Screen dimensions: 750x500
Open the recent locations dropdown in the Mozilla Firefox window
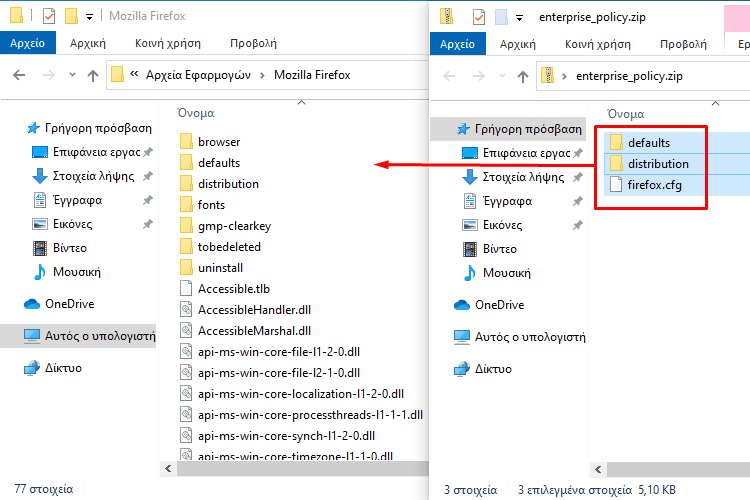click(72, 75)
